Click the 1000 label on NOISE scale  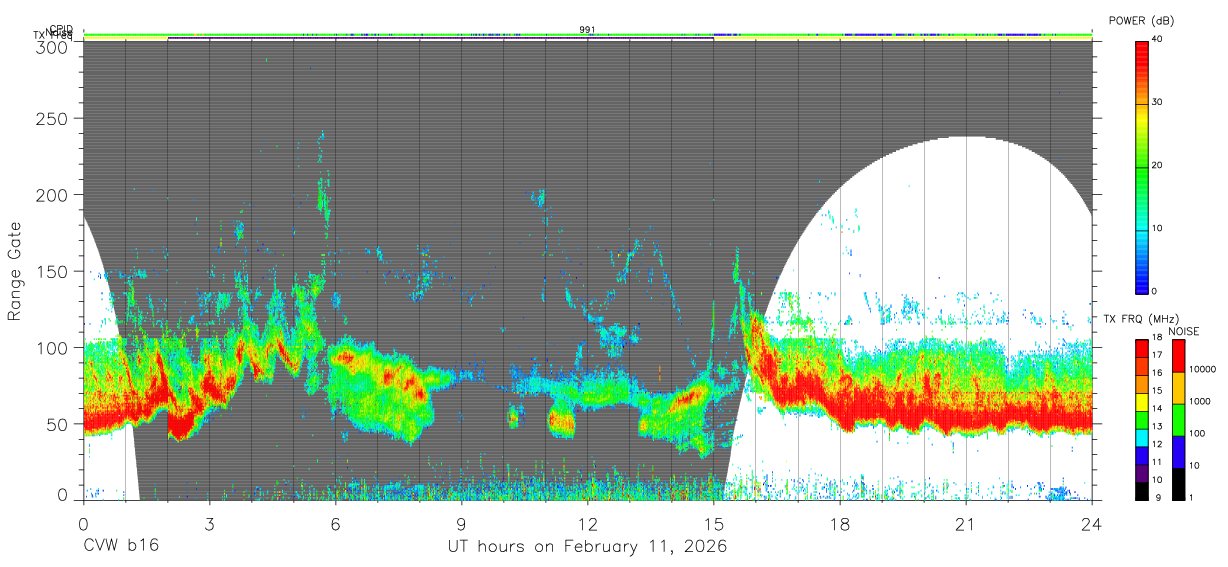point(1198,401)
